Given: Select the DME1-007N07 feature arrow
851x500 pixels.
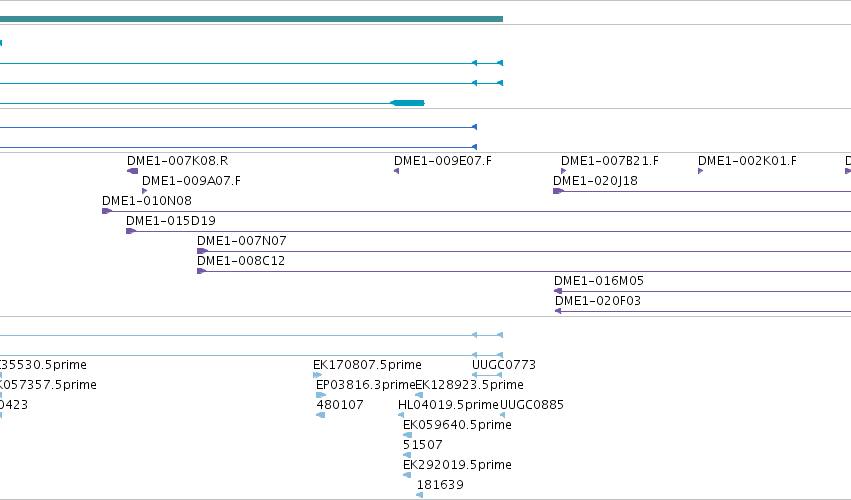Looking at the screenshot, I should [x=202, y=251].
